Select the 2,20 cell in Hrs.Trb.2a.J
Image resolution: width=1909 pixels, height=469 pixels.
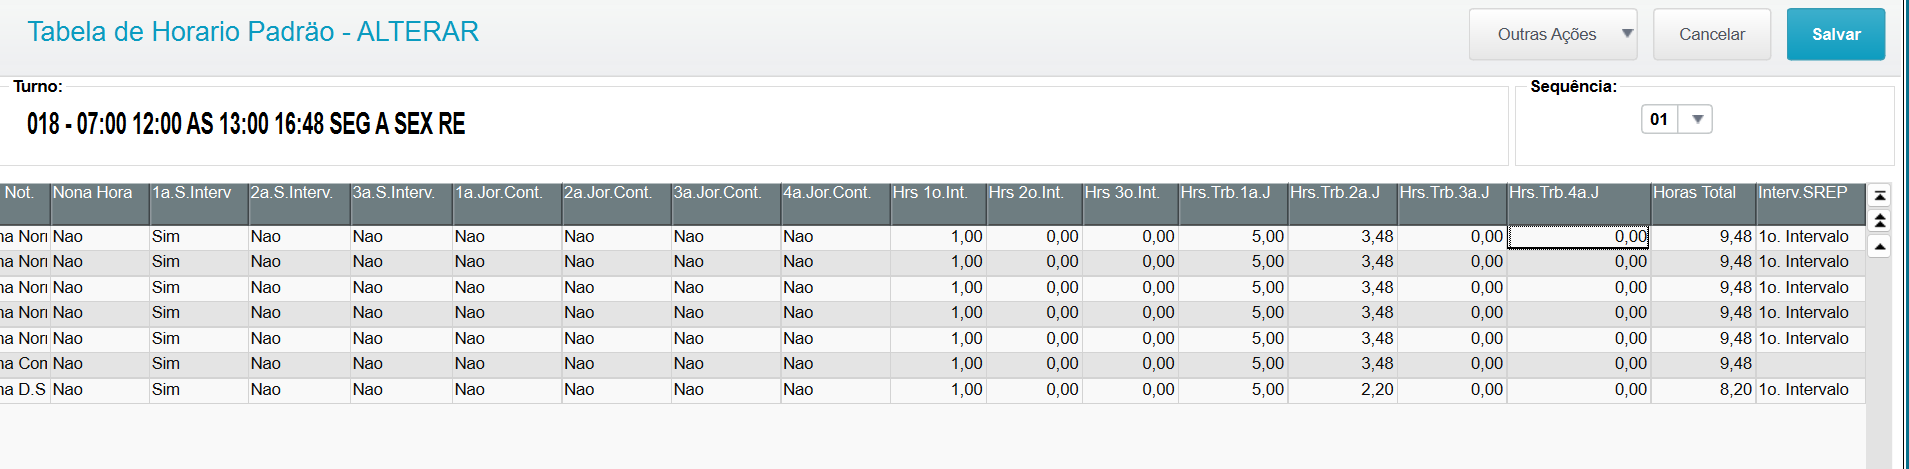pos(1342,390)
